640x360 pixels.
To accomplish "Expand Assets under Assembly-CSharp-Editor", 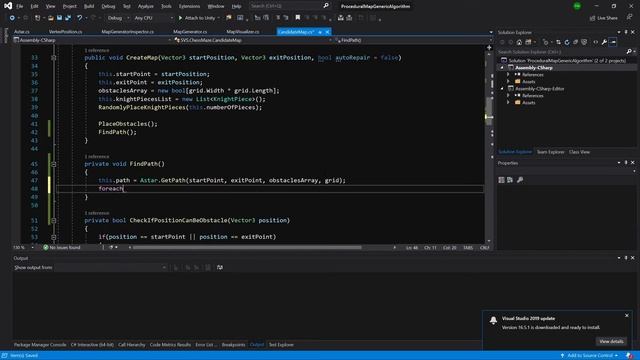I will (508, 102).
